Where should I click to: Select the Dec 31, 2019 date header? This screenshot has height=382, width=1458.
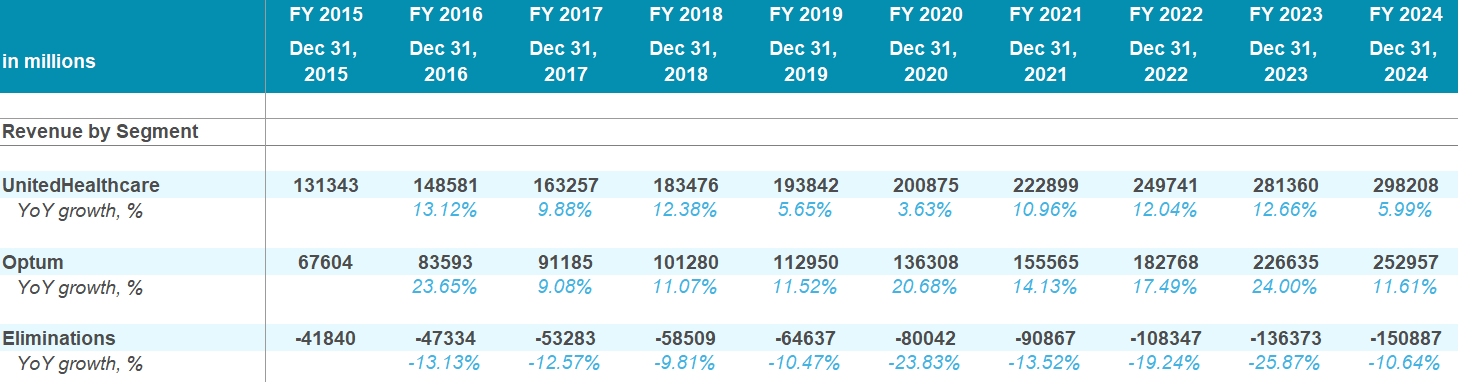806,62
